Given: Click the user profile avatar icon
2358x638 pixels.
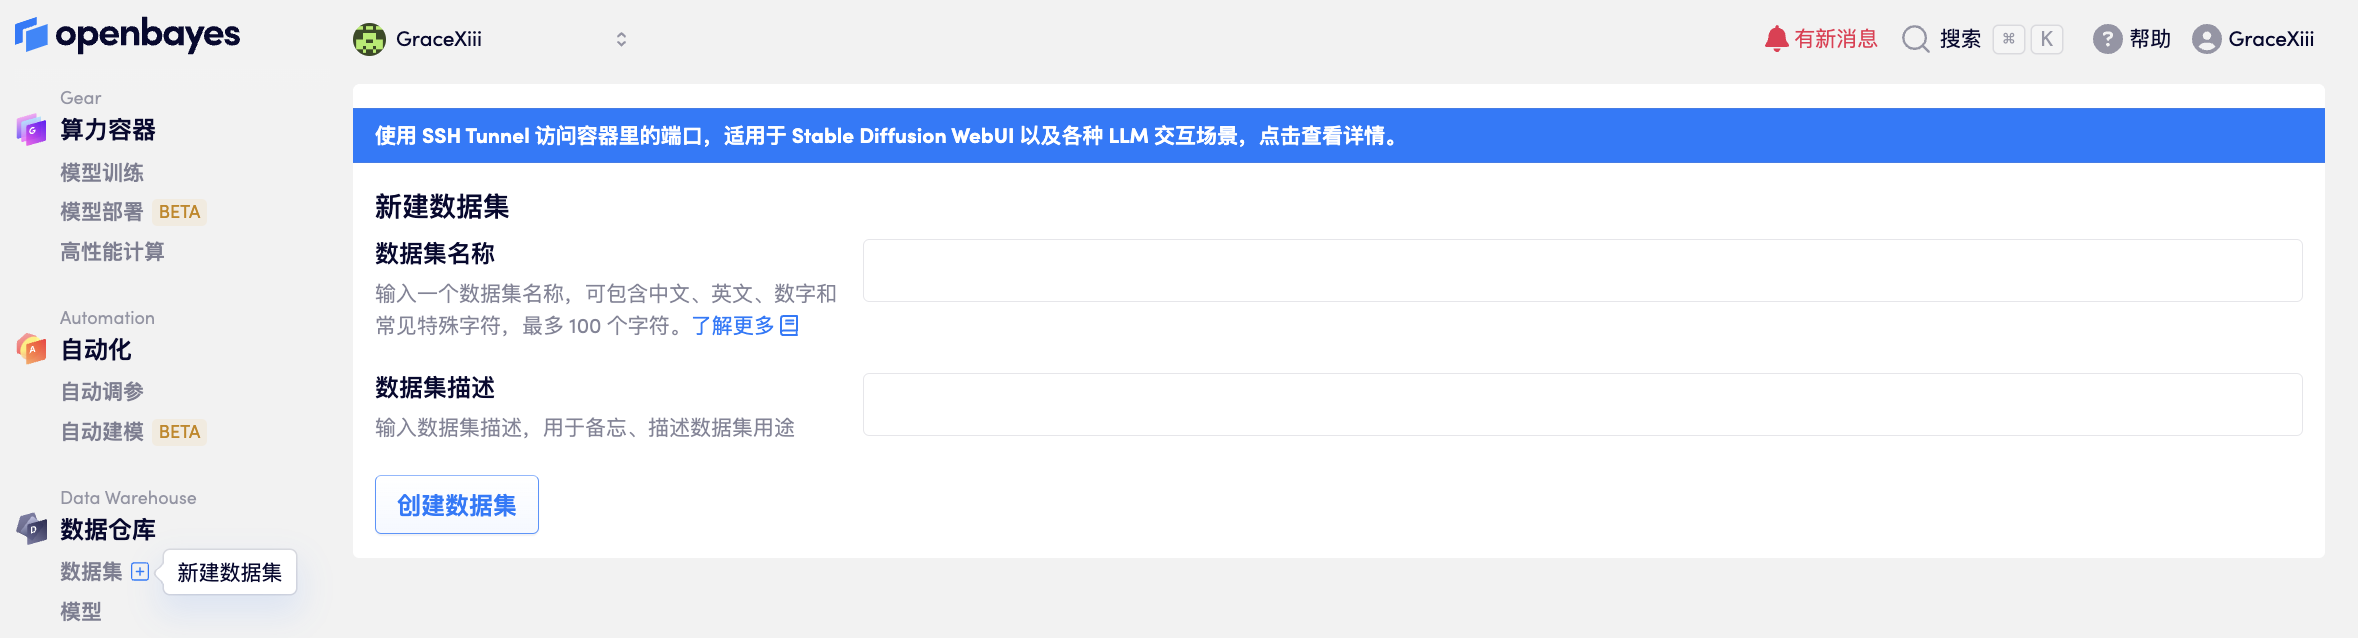Looking at the screenshot, I should [2206, 39].
